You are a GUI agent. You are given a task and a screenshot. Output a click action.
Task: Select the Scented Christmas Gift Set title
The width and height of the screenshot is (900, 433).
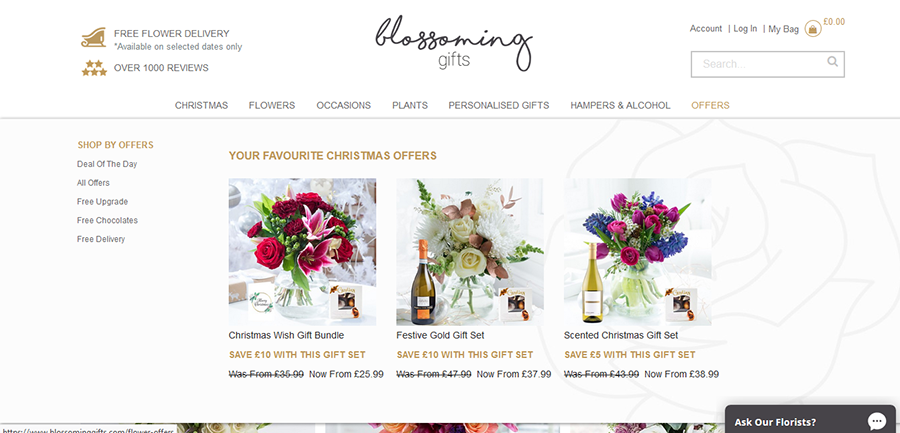[621, 335]
